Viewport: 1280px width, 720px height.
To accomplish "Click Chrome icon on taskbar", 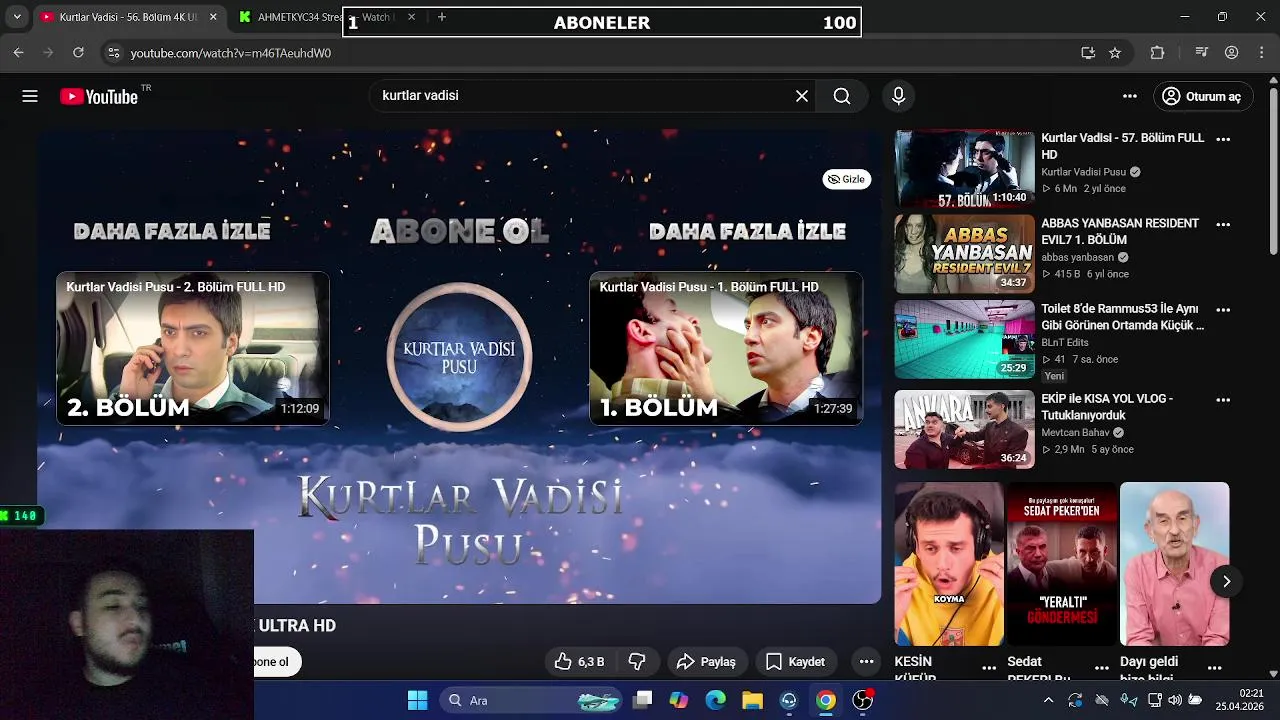I will 826,700.
